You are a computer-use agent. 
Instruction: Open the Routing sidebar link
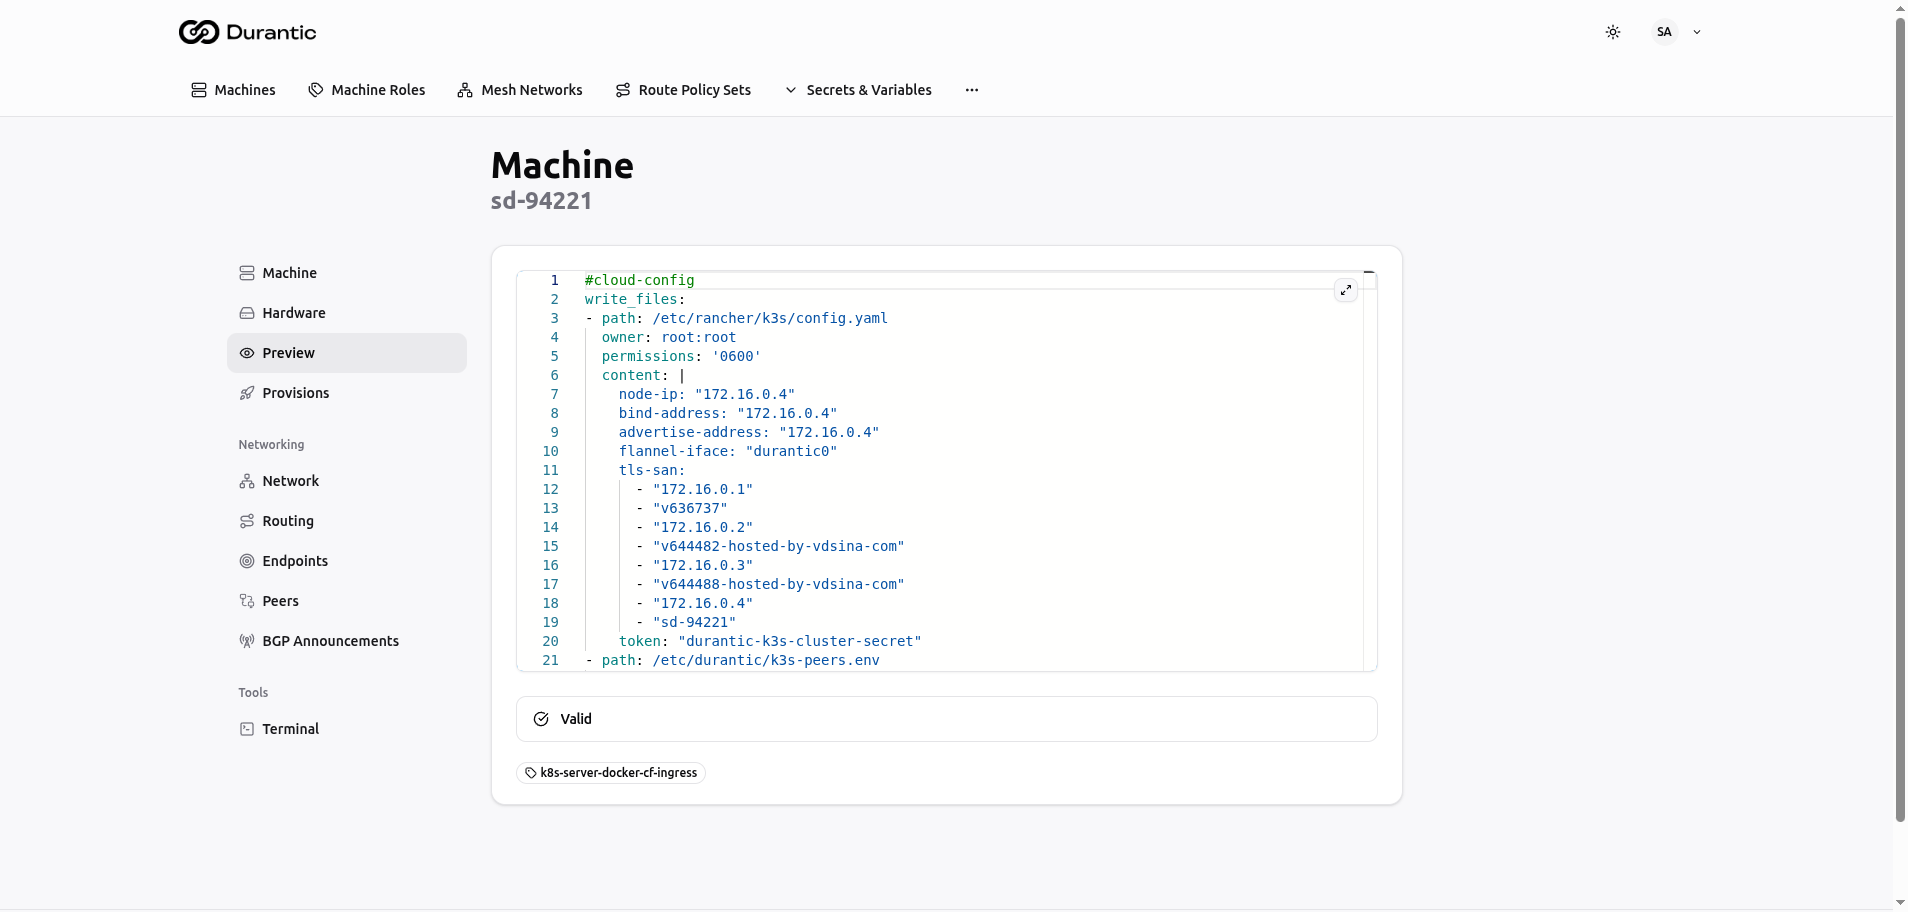(288, 521)
